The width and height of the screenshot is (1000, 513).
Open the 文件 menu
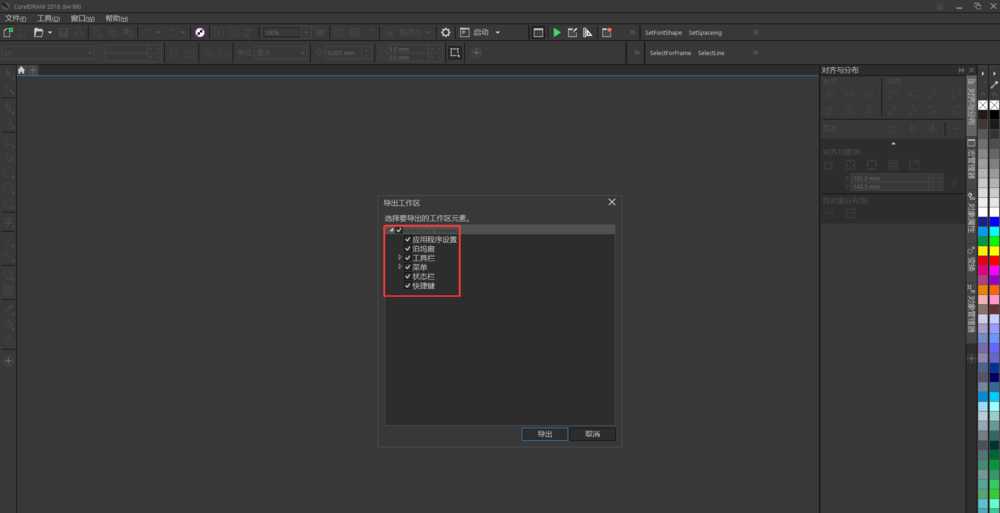coord(15,19)
